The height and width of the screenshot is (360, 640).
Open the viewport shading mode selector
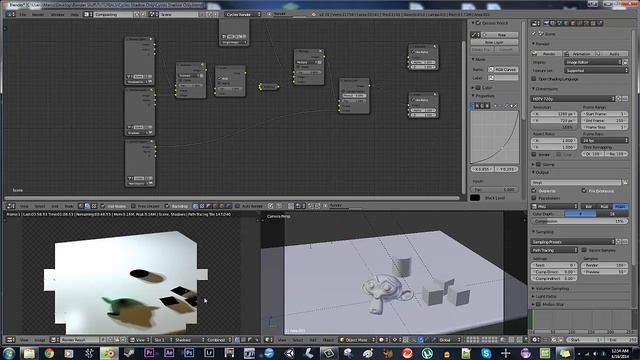point(382,340)
